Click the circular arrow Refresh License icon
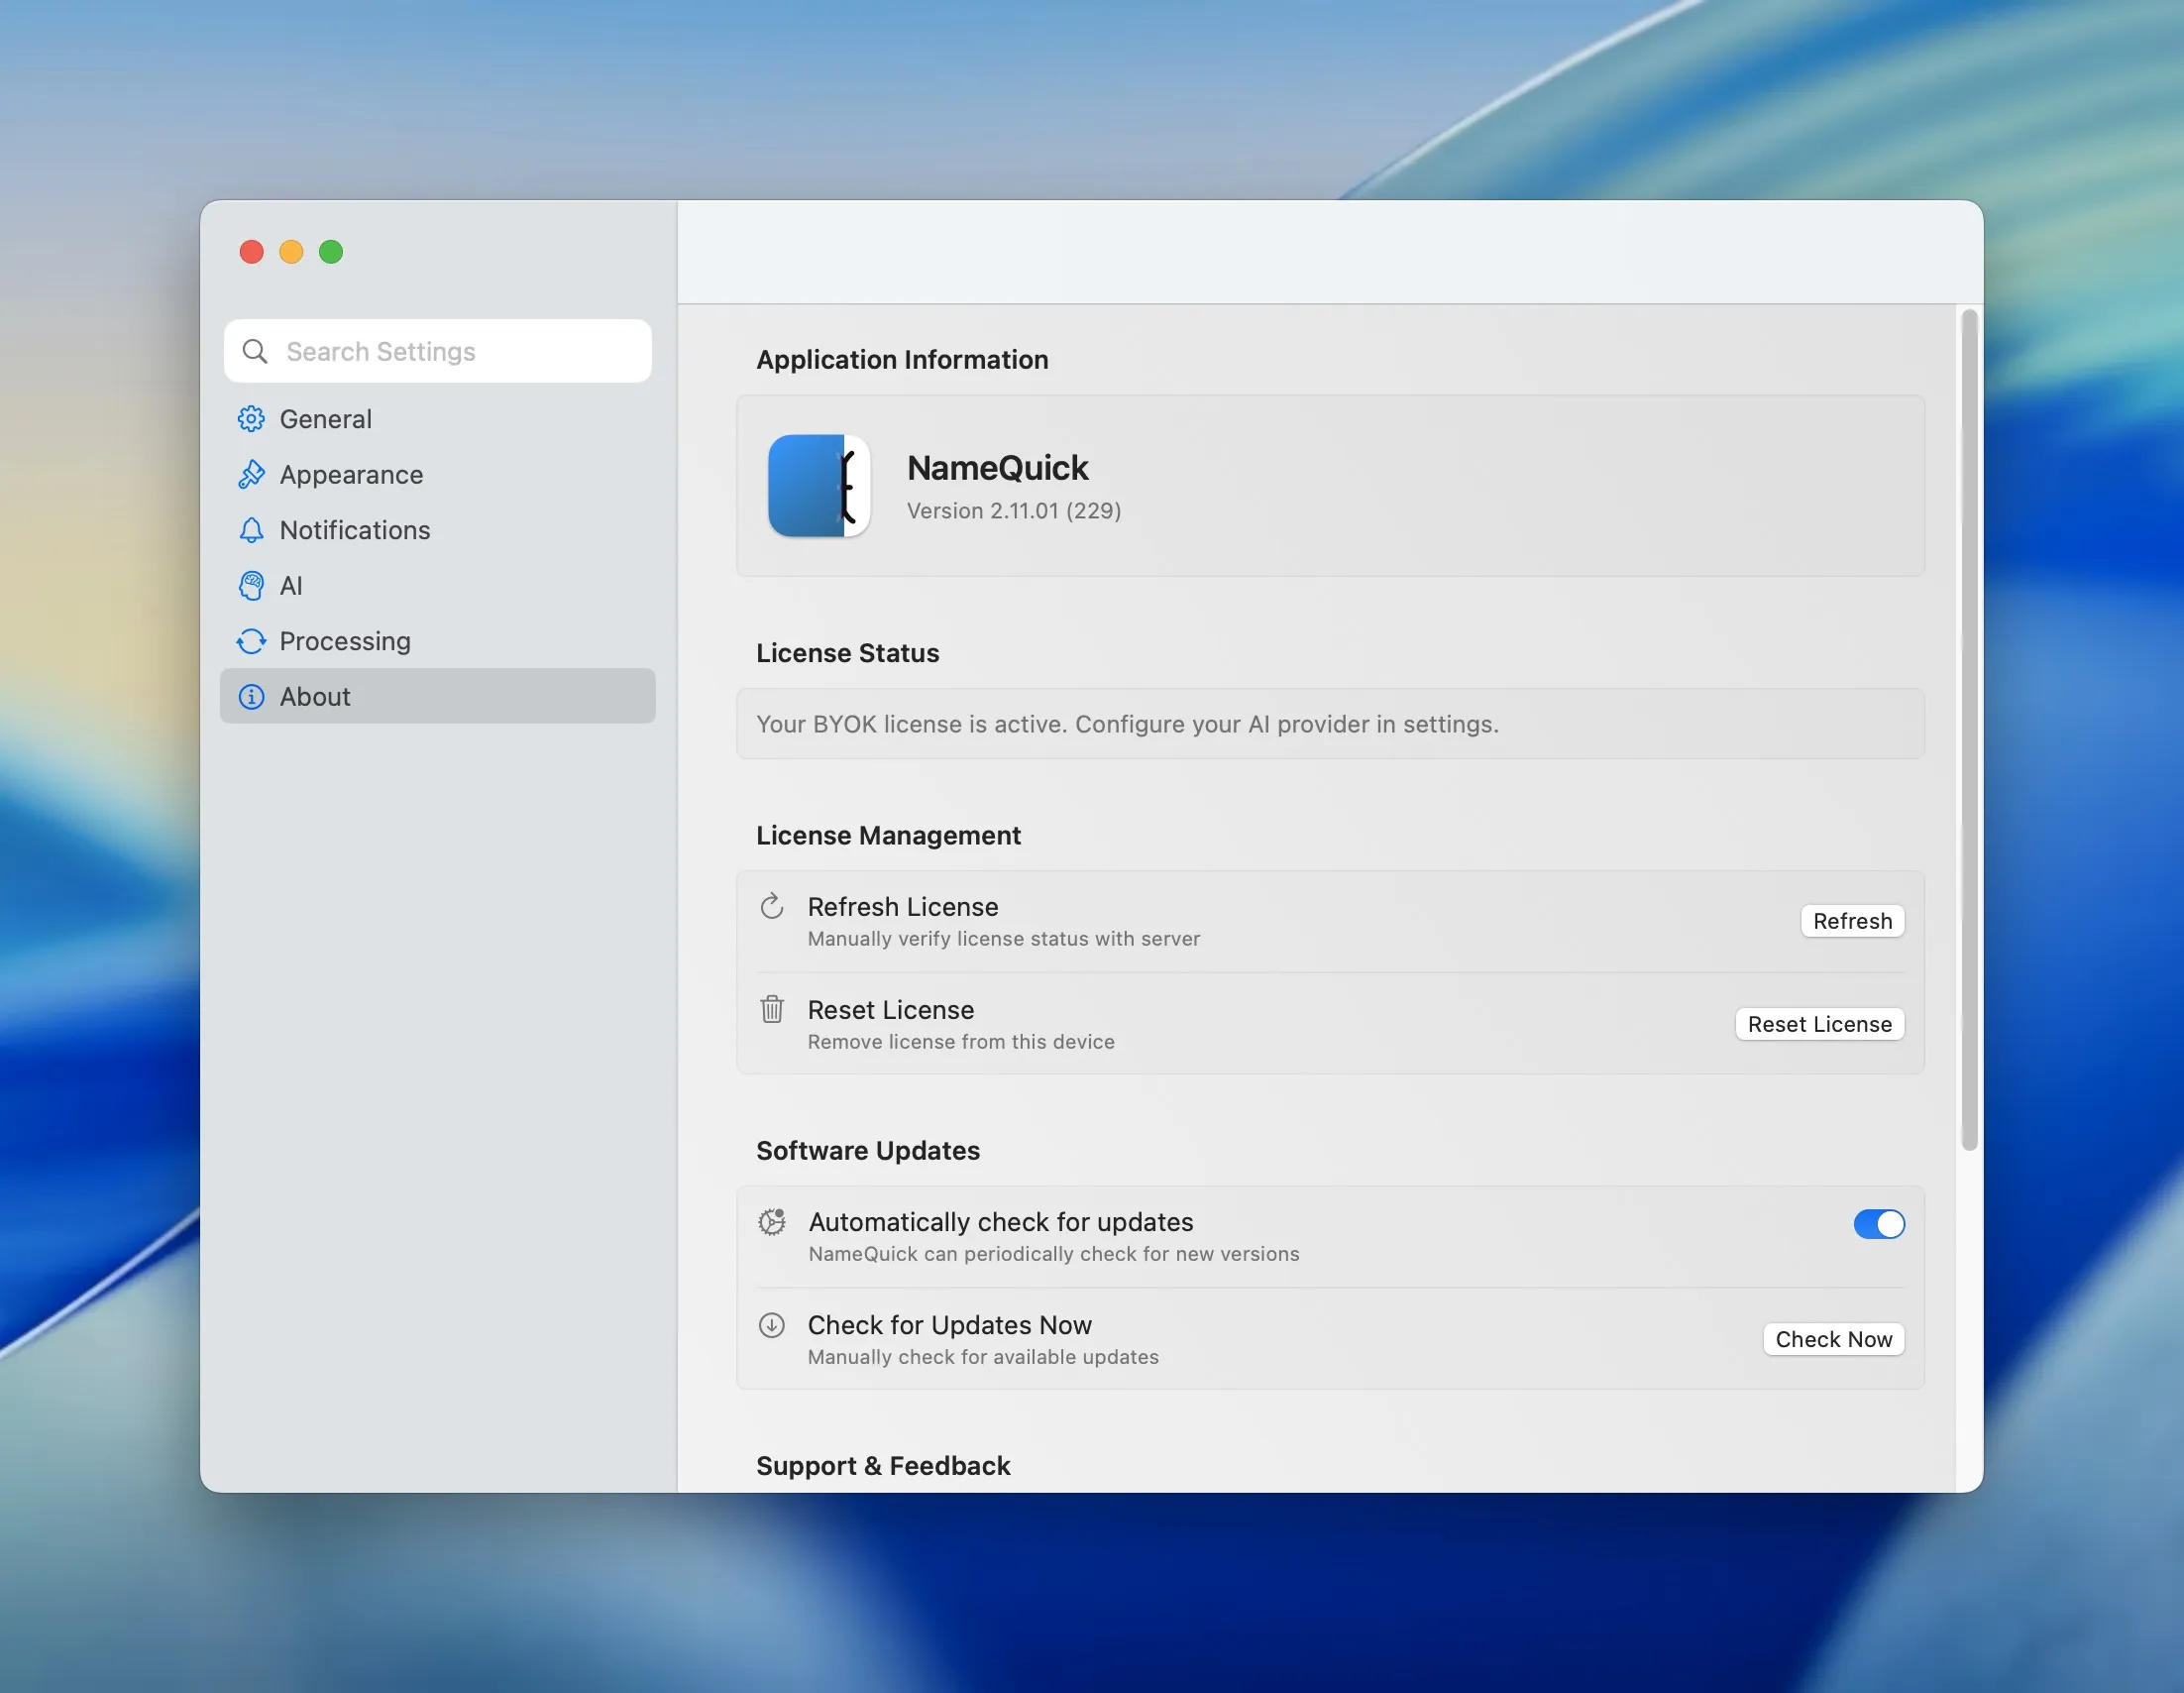The width and height of the screenshot is (2184, 1693). 771,906
